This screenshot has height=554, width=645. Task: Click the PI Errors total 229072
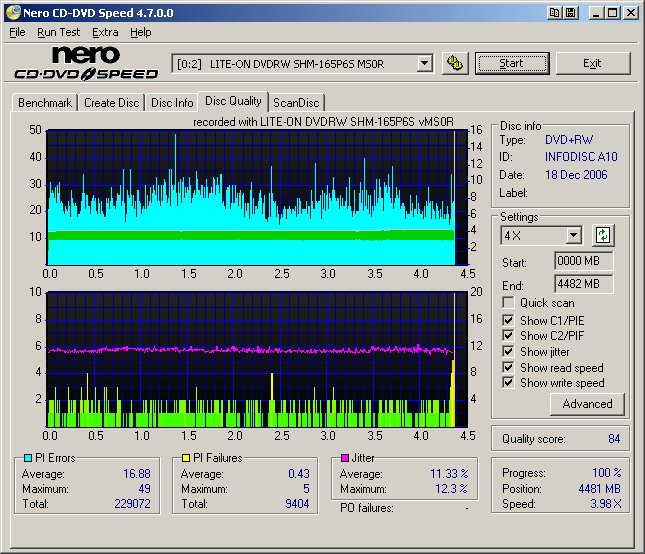click(132, 504)
